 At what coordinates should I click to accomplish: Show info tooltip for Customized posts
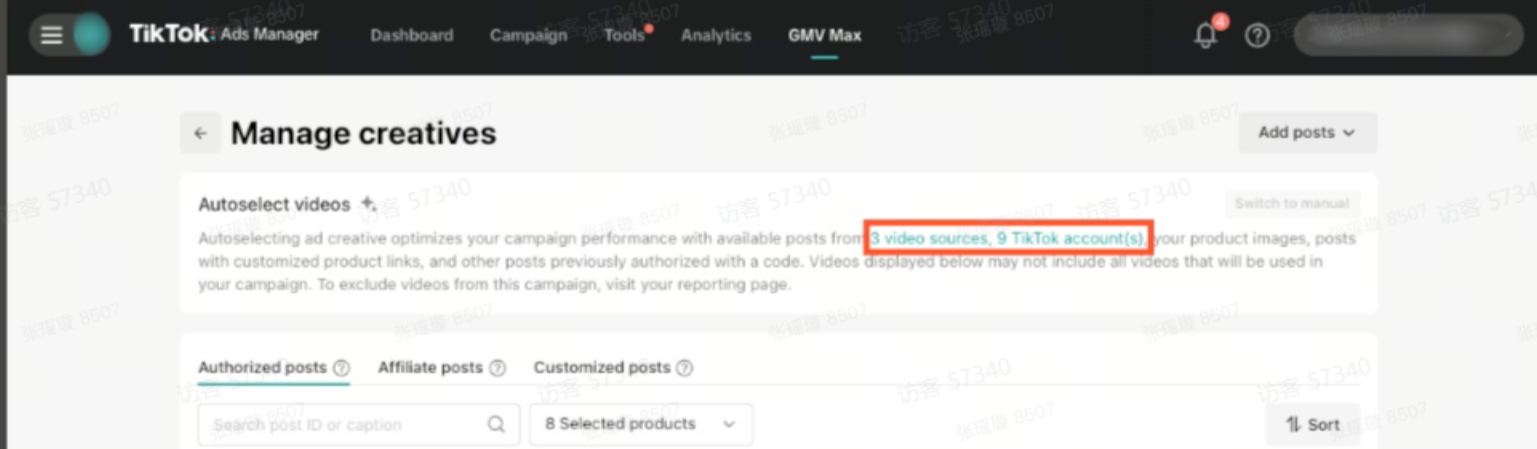coord(684,368)
